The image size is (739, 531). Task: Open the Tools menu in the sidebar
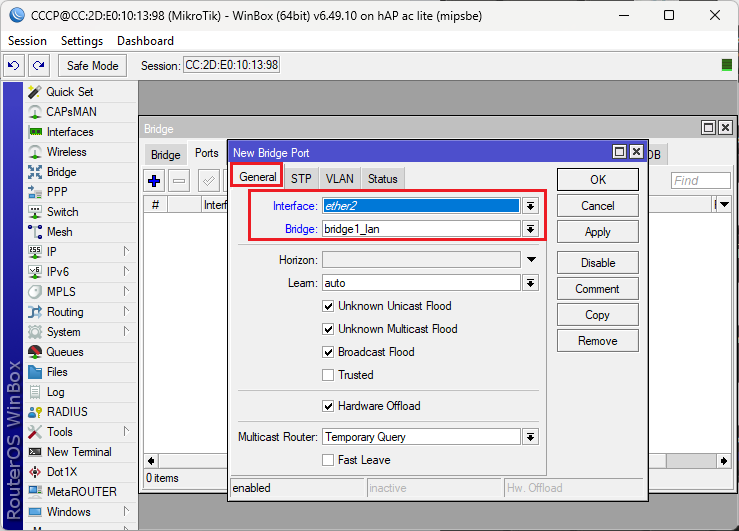click(59, 432)
